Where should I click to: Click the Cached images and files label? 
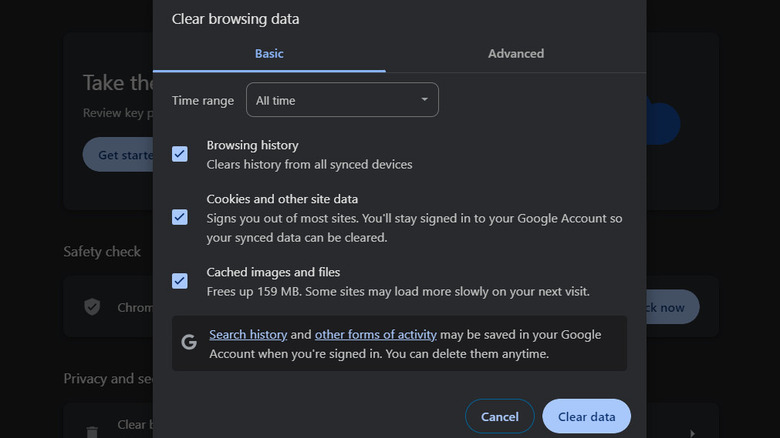273,272
